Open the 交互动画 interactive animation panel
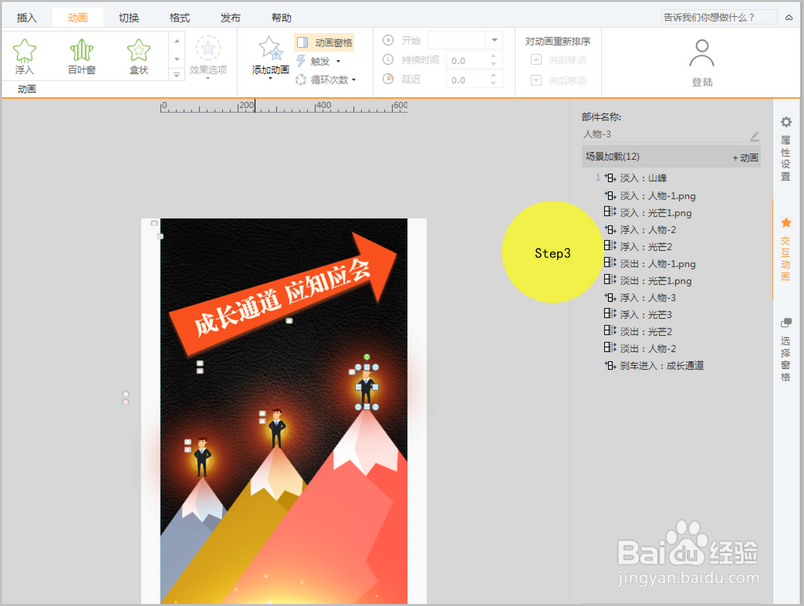This screenshot has height=606, width=804. (x=786, y=249)
